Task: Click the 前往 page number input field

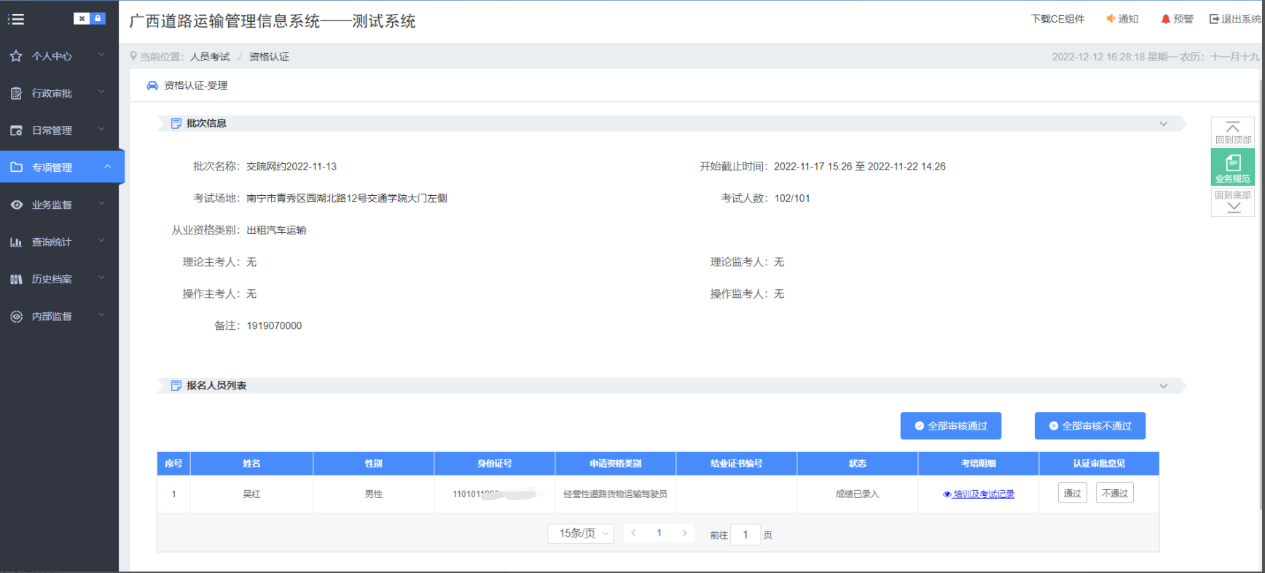Action: pos(745,535)
